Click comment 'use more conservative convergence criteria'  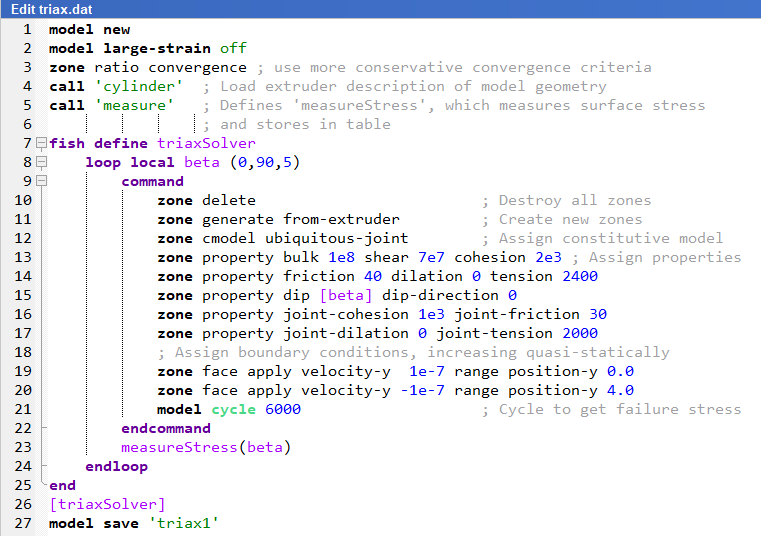(463, 67)
